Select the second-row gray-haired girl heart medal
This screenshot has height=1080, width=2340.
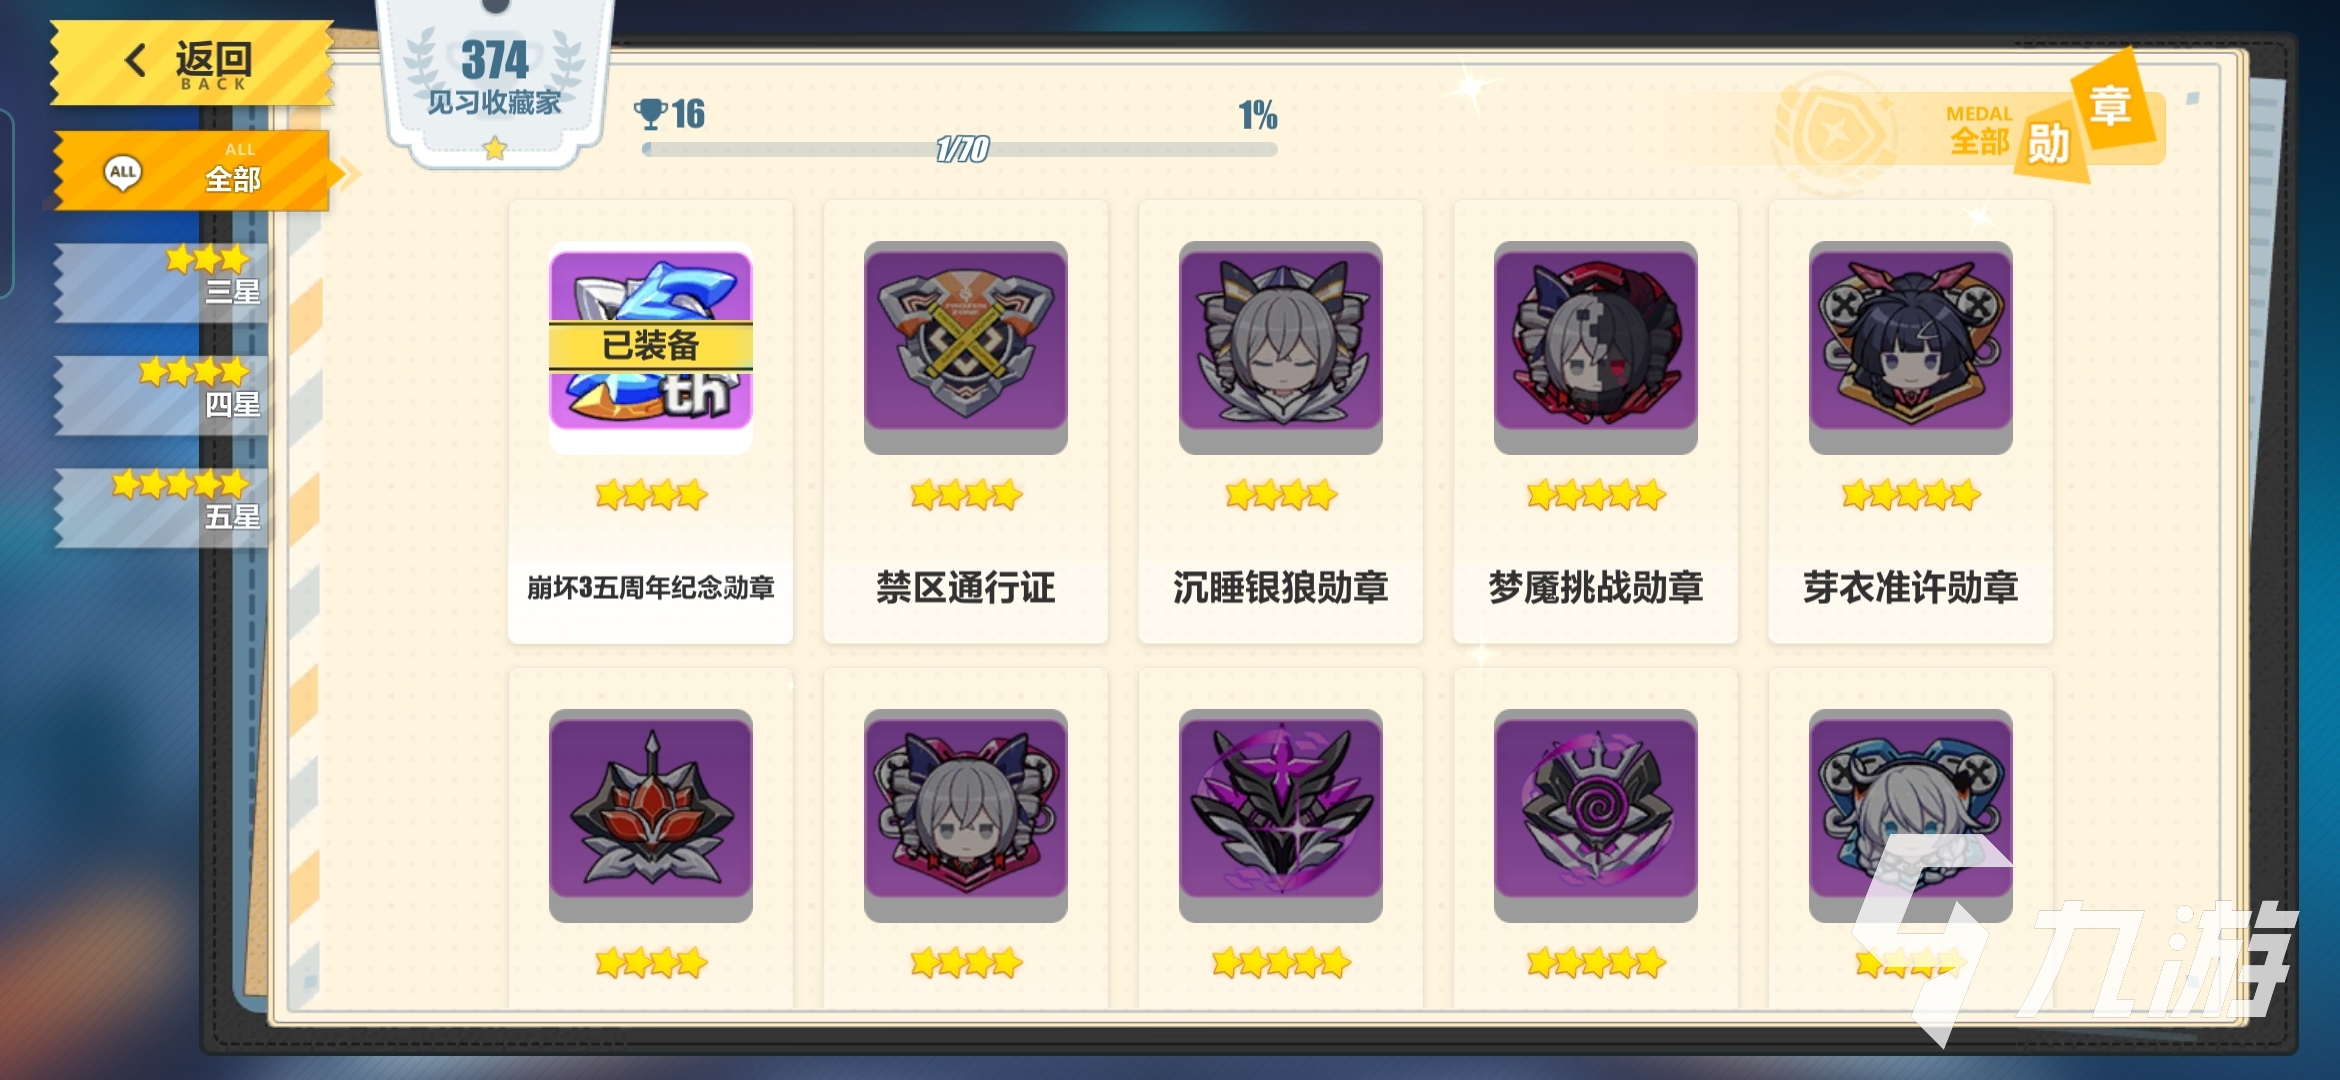click(x=965, y=815)
